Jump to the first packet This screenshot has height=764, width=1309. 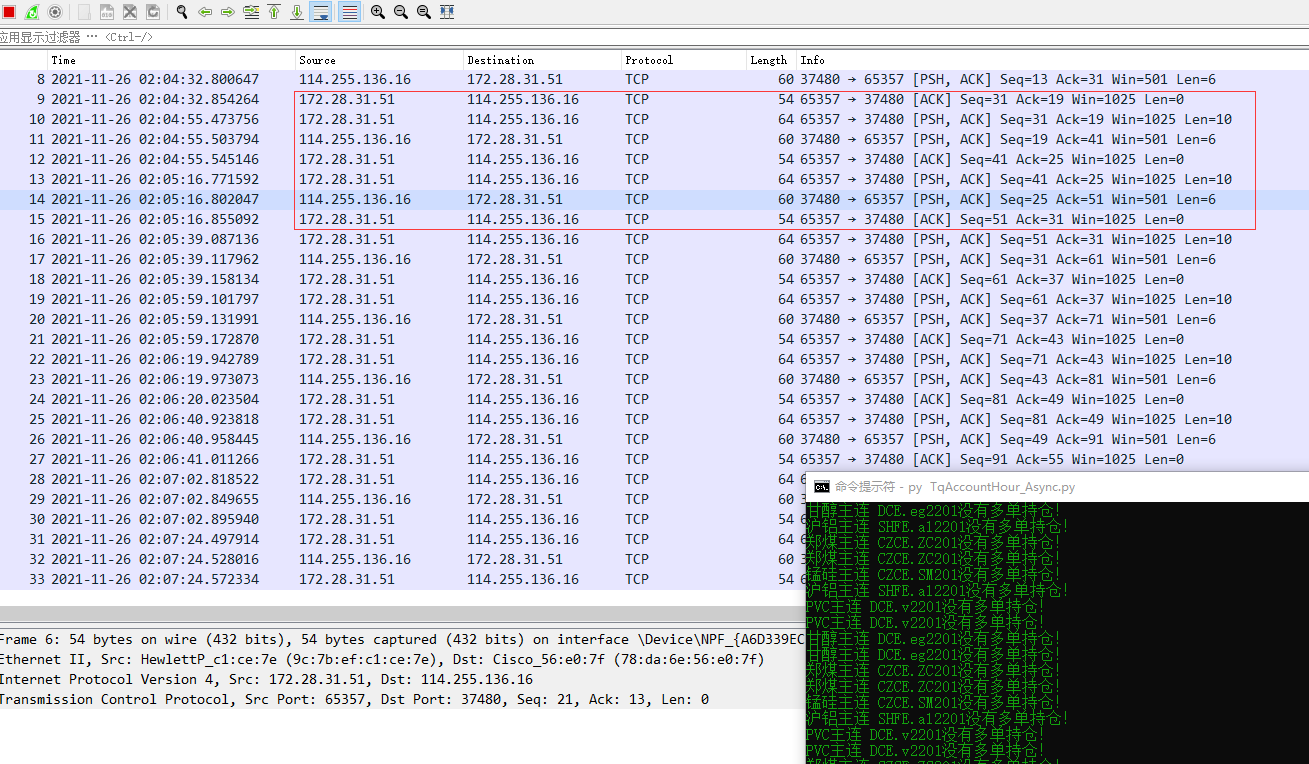(274, 12)
